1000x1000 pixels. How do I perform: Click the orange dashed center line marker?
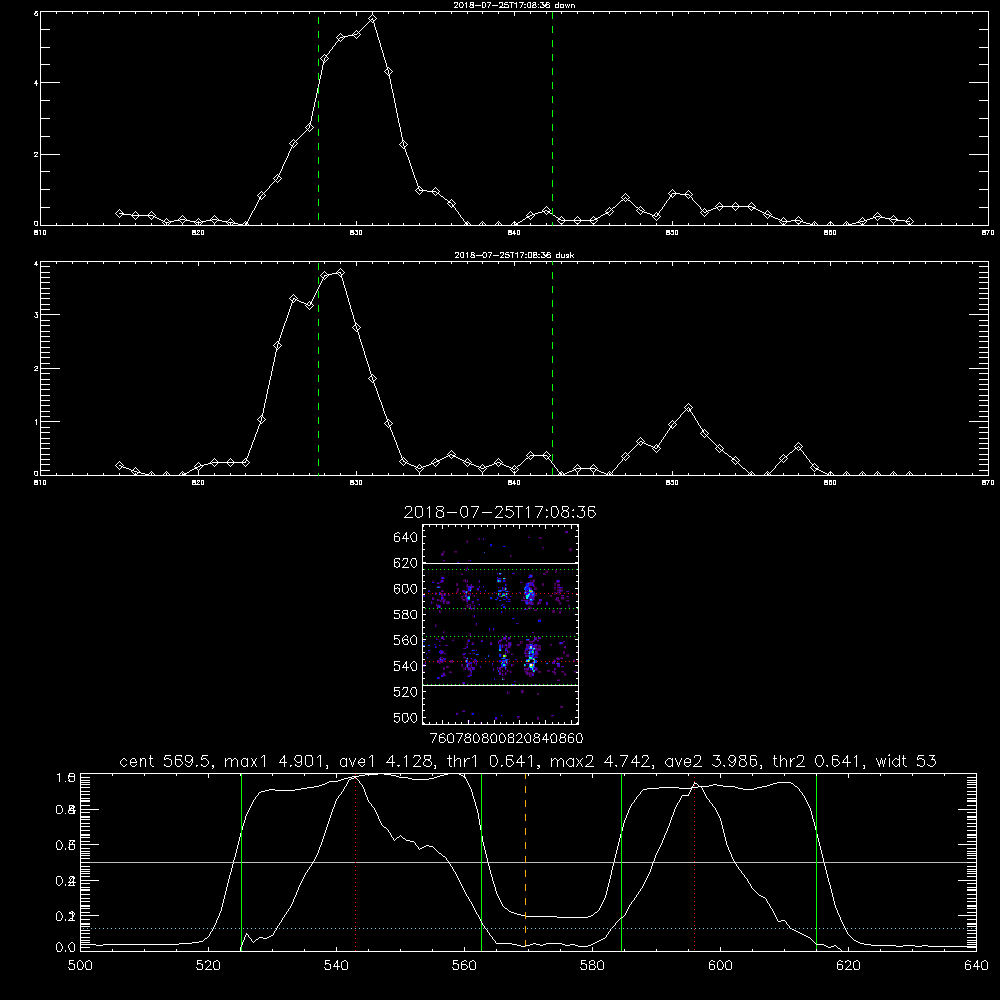[526, 862]
